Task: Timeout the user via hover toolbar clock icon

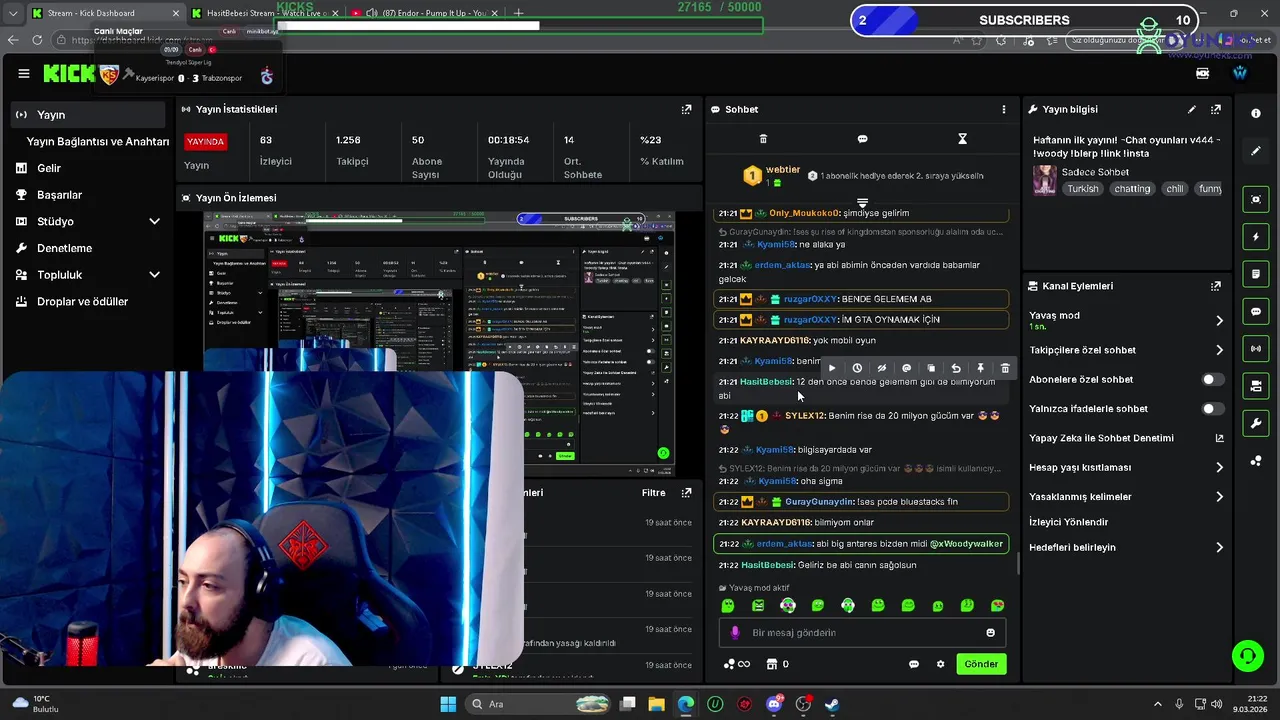Action: [x=857, y=368]
